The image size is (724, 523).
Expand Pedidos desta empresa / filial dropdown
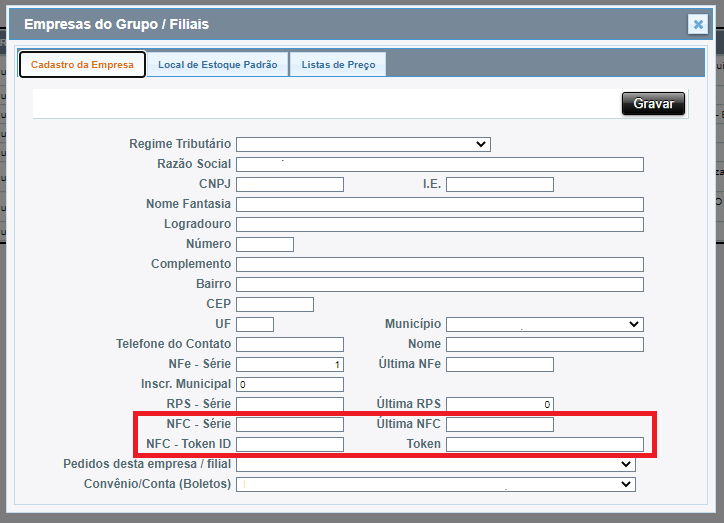pos(435,464)
